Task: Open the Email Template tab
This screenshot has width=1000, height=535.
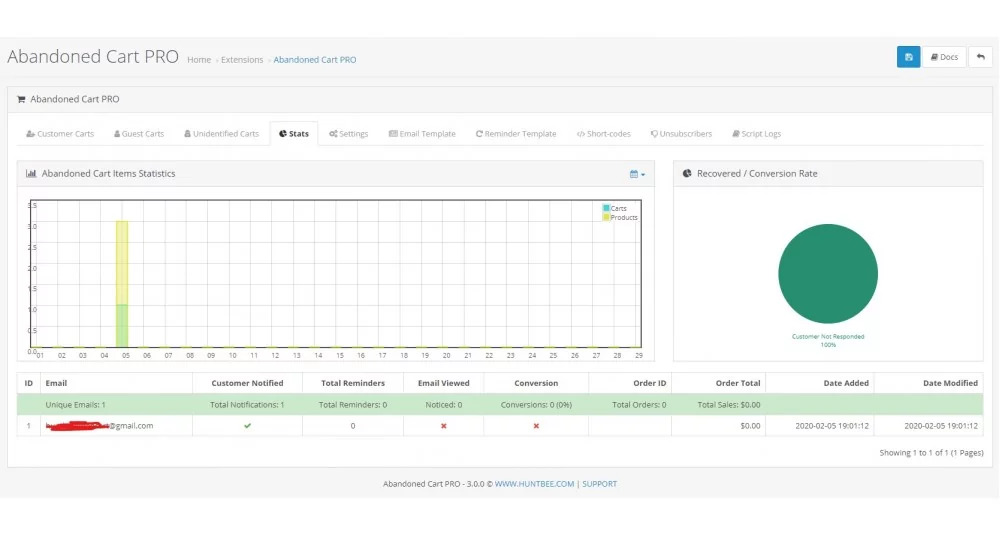Action: (422, 134)
